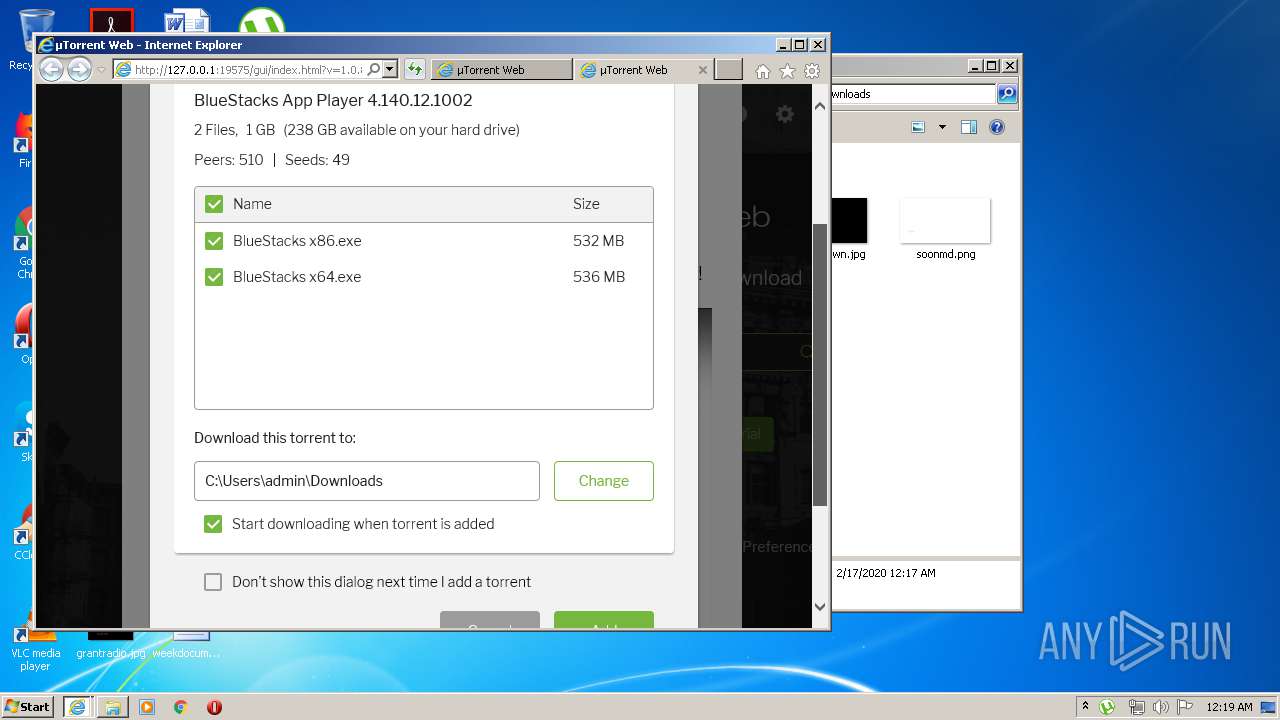Go back in Internet Explorer
The height and width of the screenshot is (720, 1280).
pos(51,69)
